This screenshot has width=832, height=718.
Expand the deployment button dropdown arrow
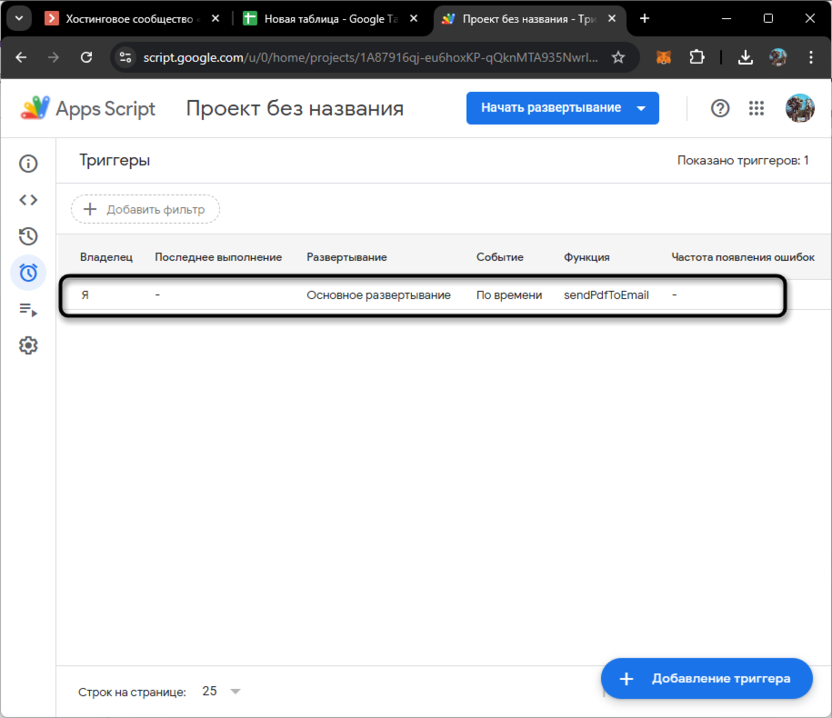pyautogui.click(x=641, y=108)
